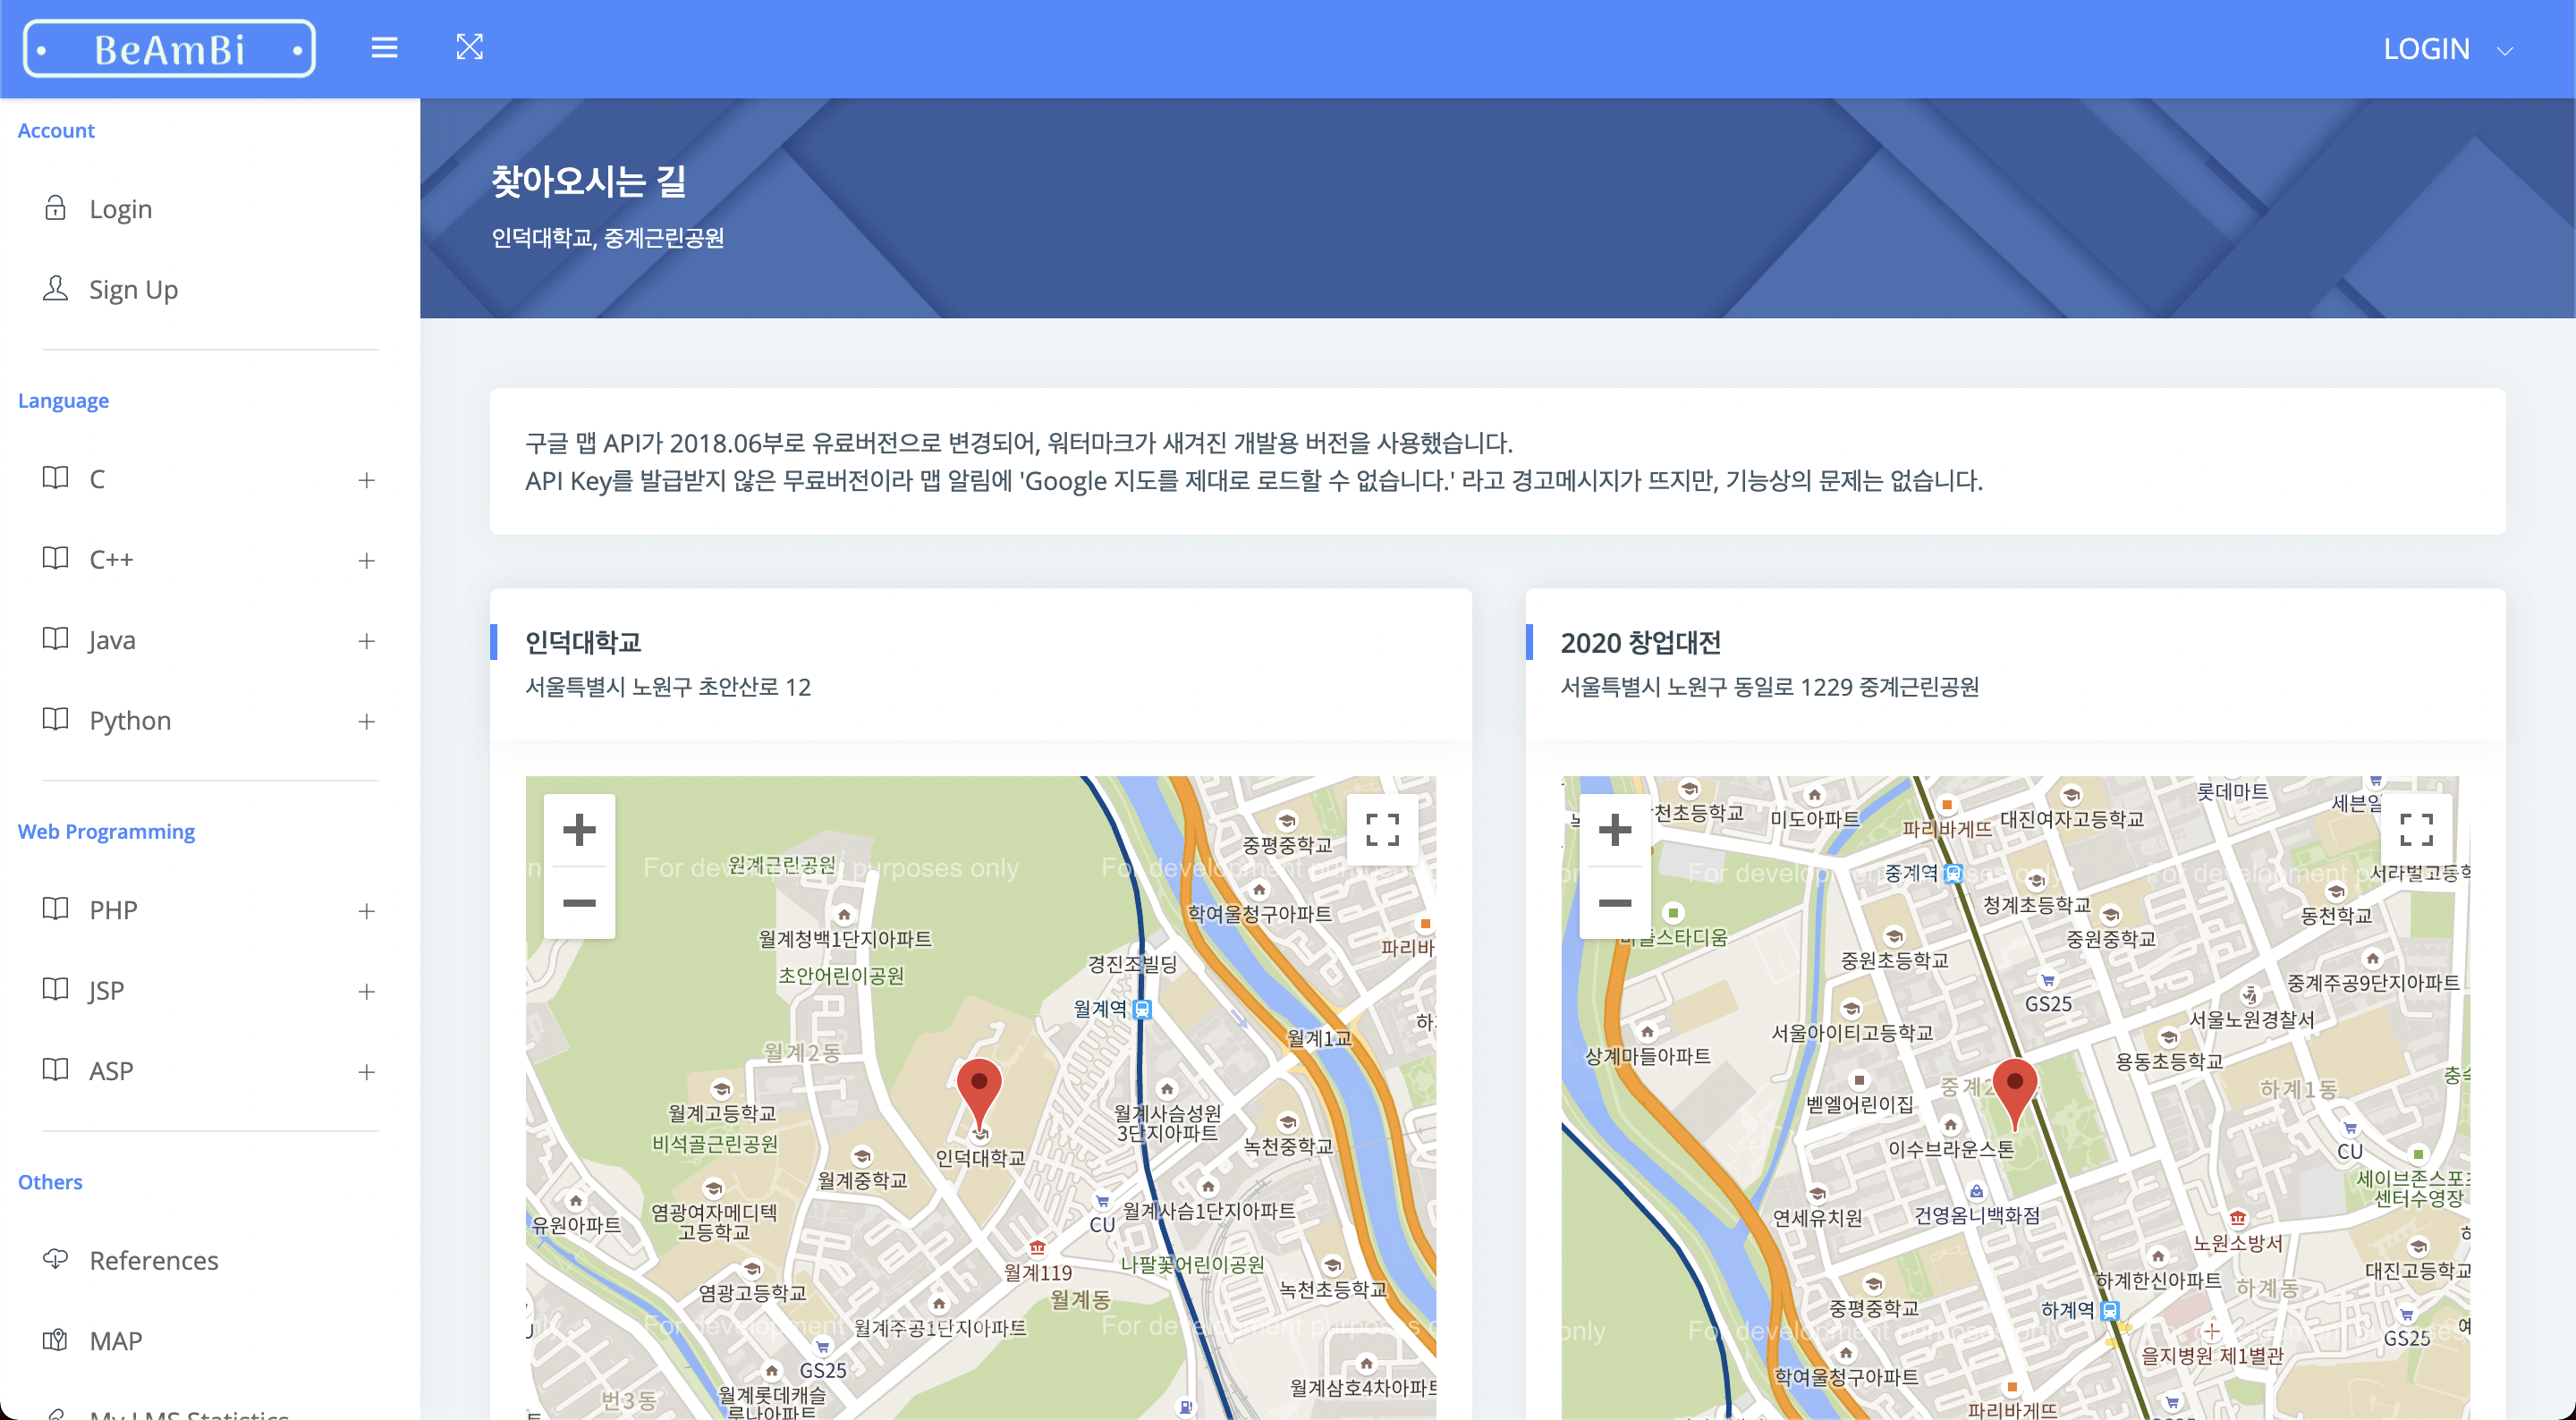Zoom in on the 2020 창업대전 map

click(x=1614, y=830)
